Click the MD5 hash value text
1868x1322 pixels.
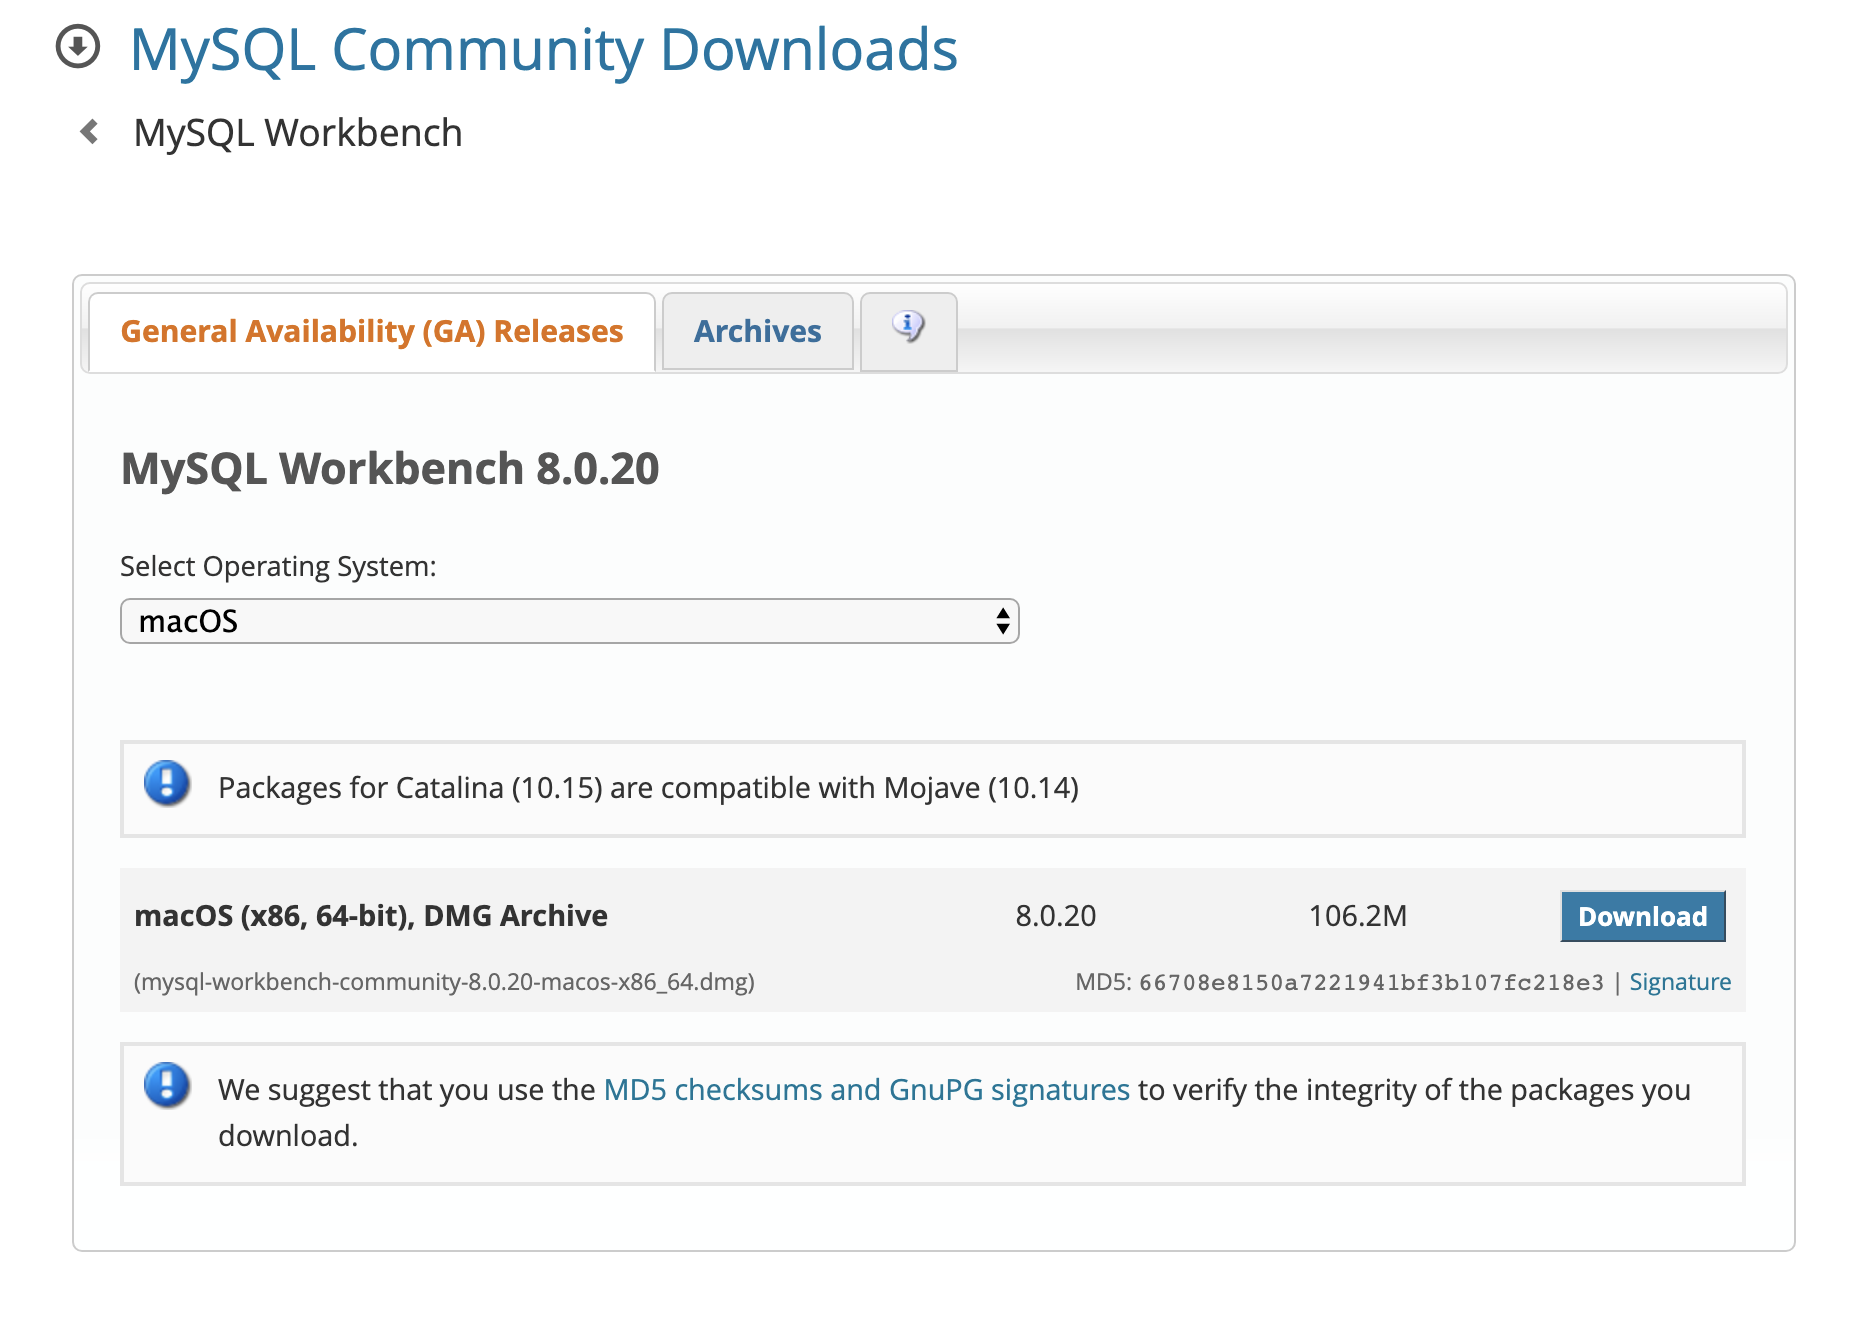(x=1371, y=982)
